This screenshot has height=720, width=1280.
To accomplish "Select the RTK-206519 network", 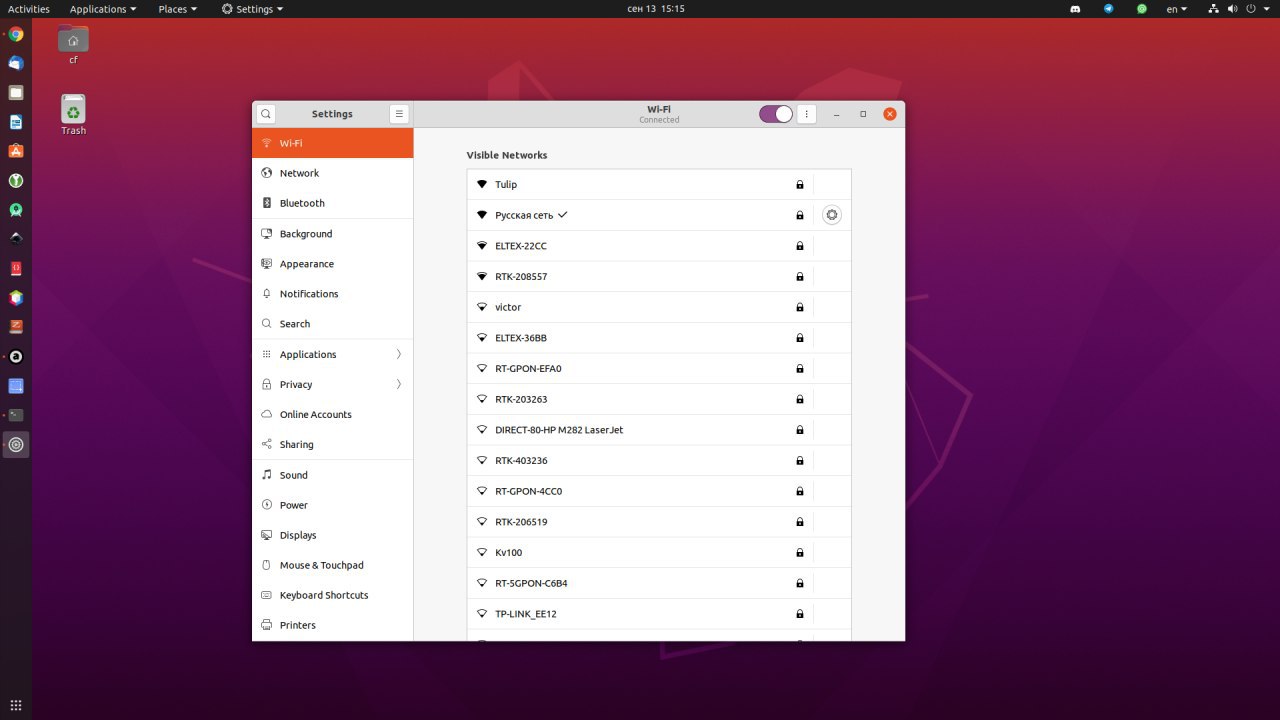I will point(659,522).
